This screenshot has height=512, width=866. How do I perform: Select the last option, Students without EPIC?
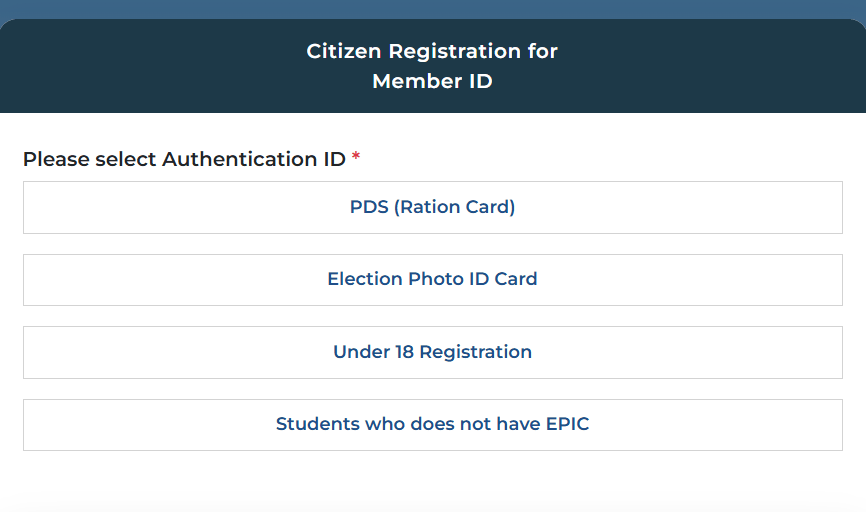coord(432,424)
